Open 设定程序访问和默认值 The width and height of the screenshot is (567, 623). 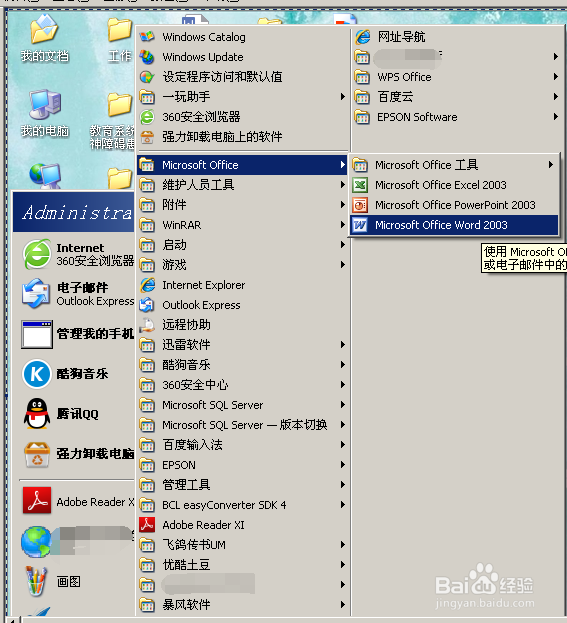pyautogui.click(x=242, y=77)
